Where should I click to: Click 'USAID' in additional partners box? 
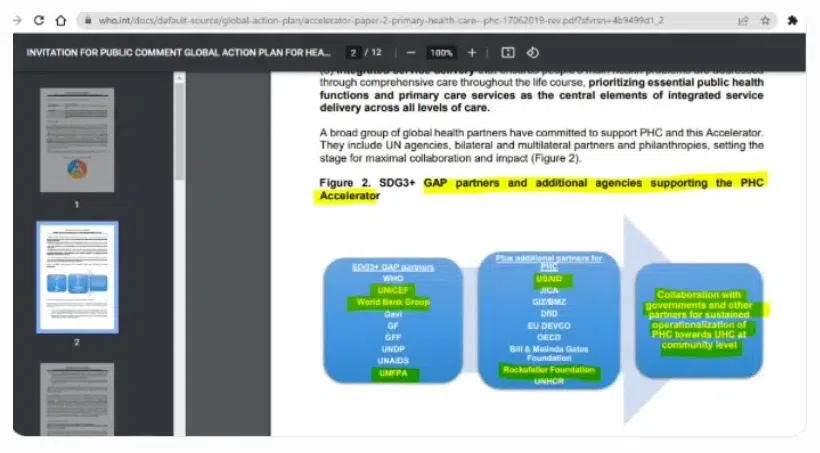[549, 279]
